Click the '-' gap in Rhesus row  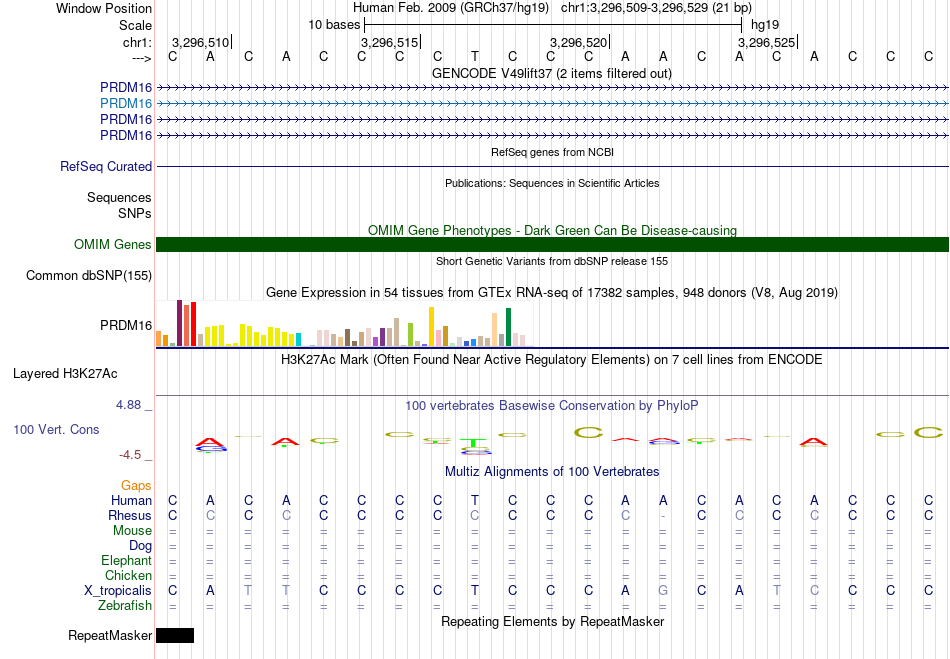point(663,516)
